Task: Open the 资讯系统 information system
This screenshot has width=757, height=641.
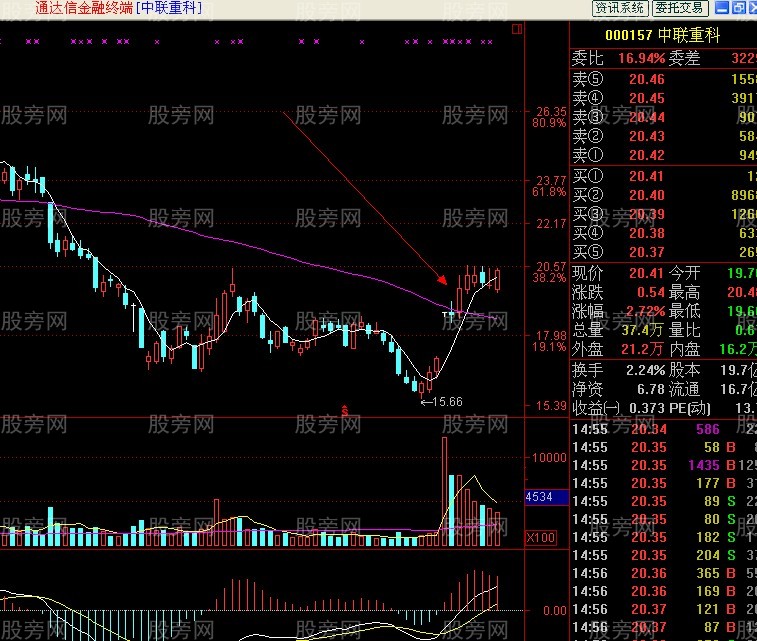Action: 619,8
